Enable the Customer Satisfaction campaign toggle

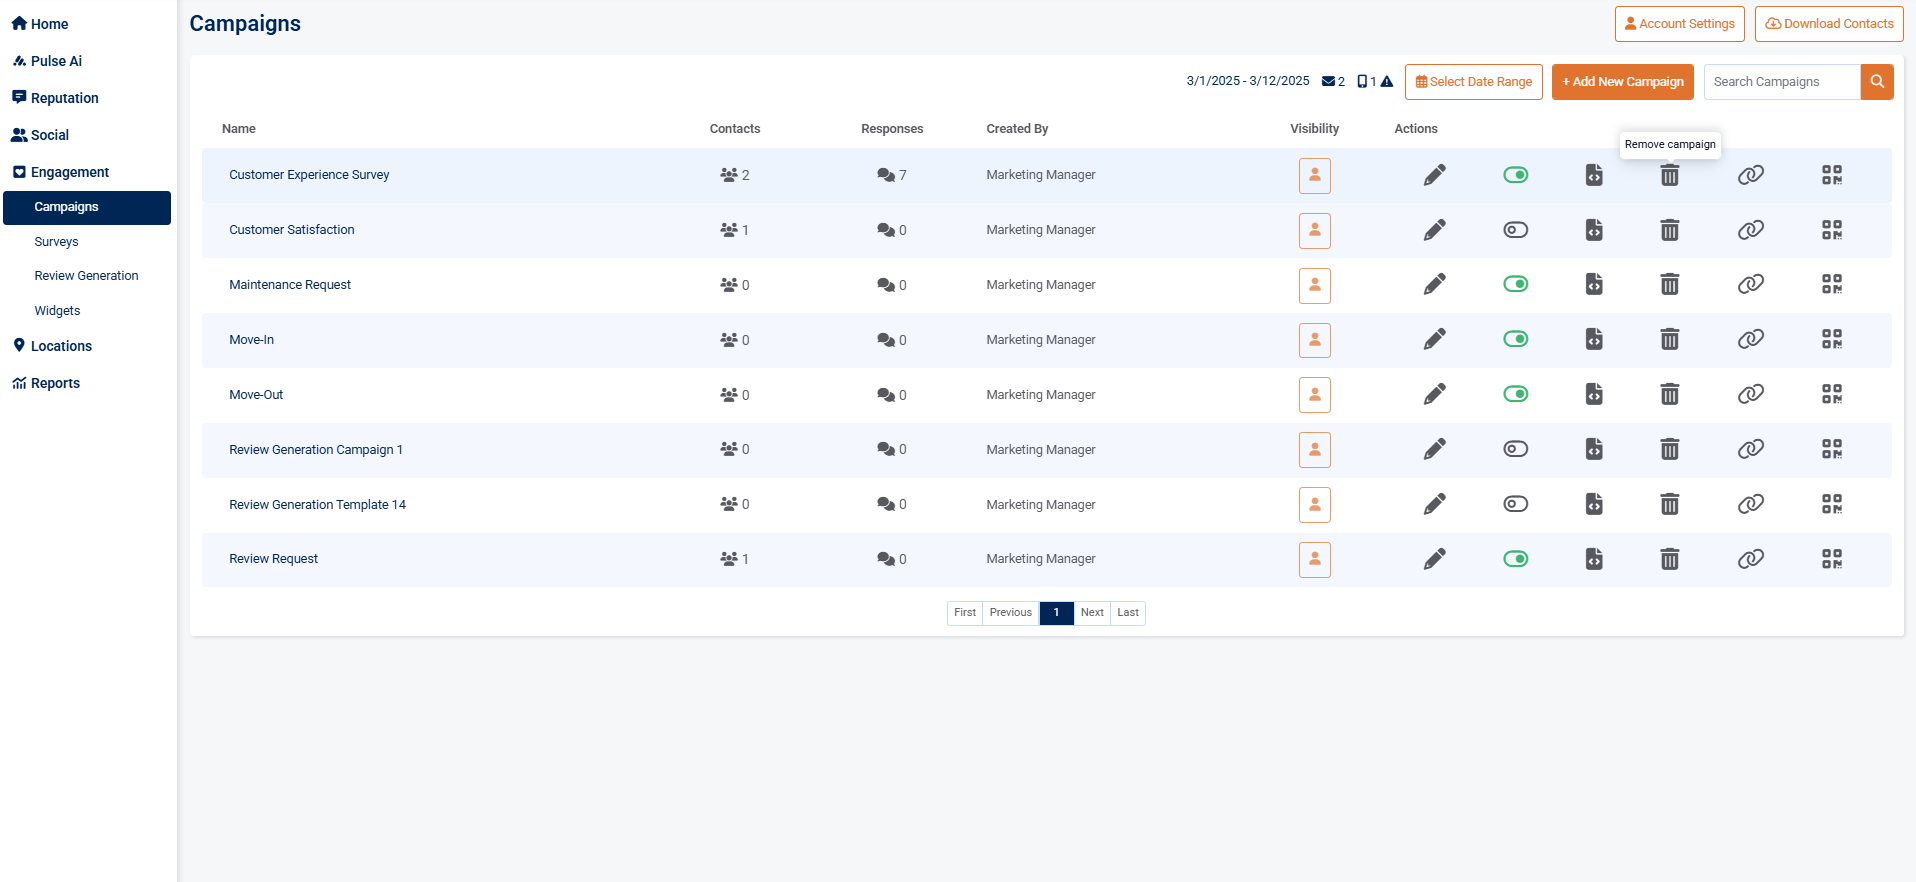[1515, 230]
